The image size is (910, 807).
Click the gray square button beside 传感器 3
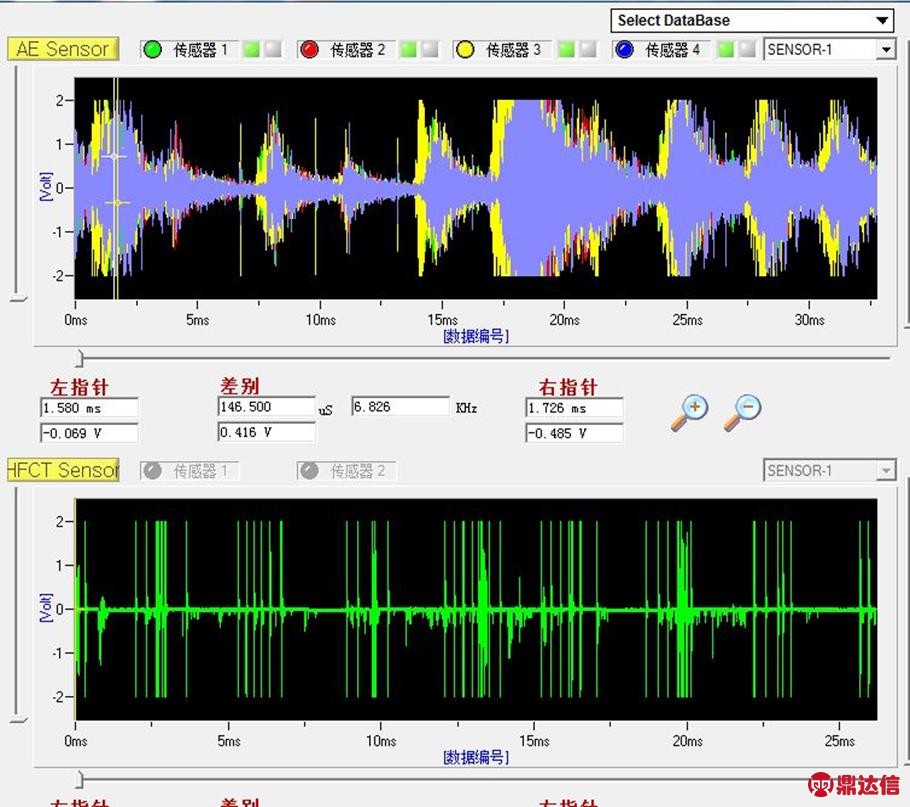click(588, 50)
